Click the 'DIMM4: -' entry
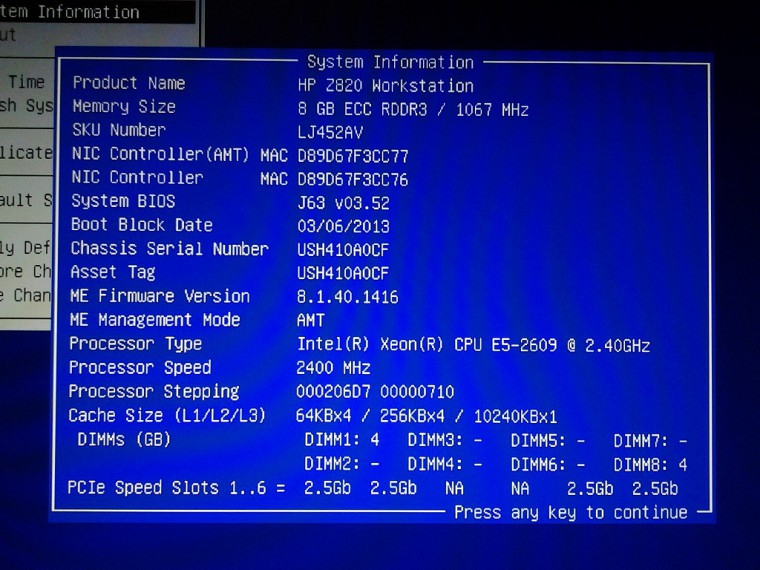760x570 pixels. point(445,465)
